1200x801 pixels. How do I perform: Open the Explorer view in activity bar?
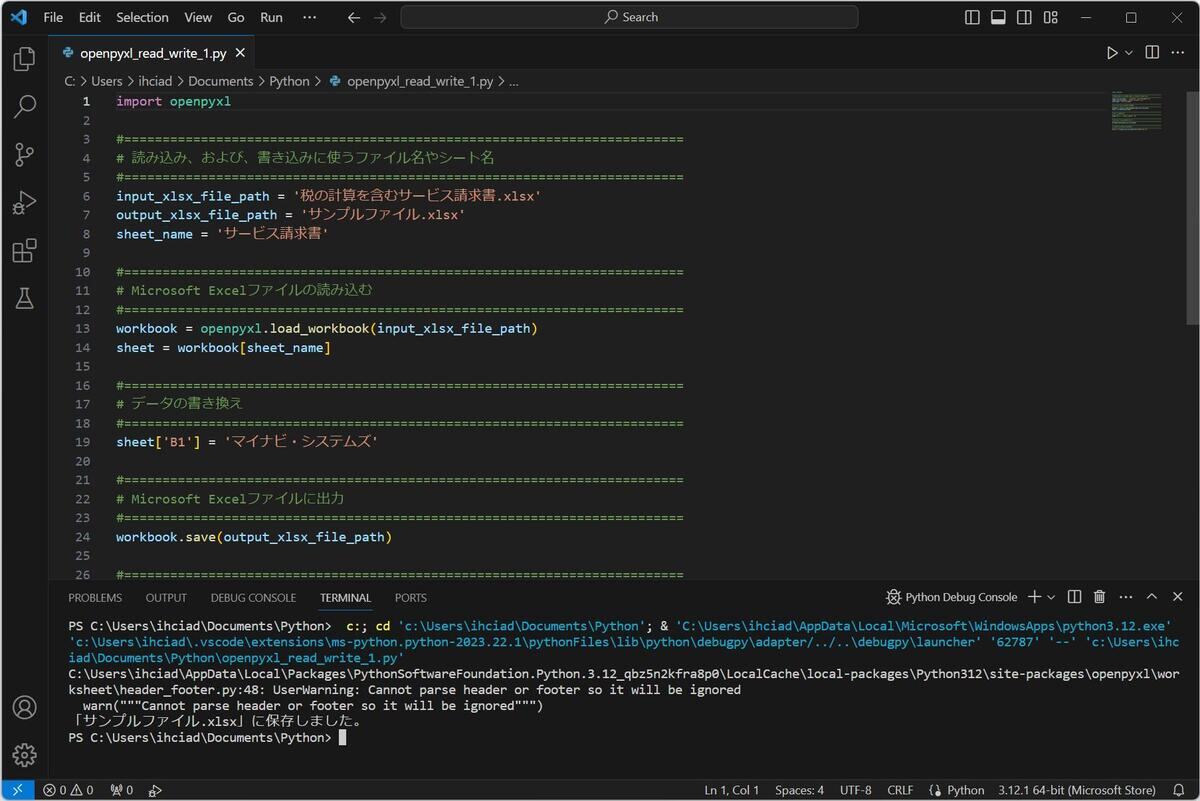click(x=24, y=59)
